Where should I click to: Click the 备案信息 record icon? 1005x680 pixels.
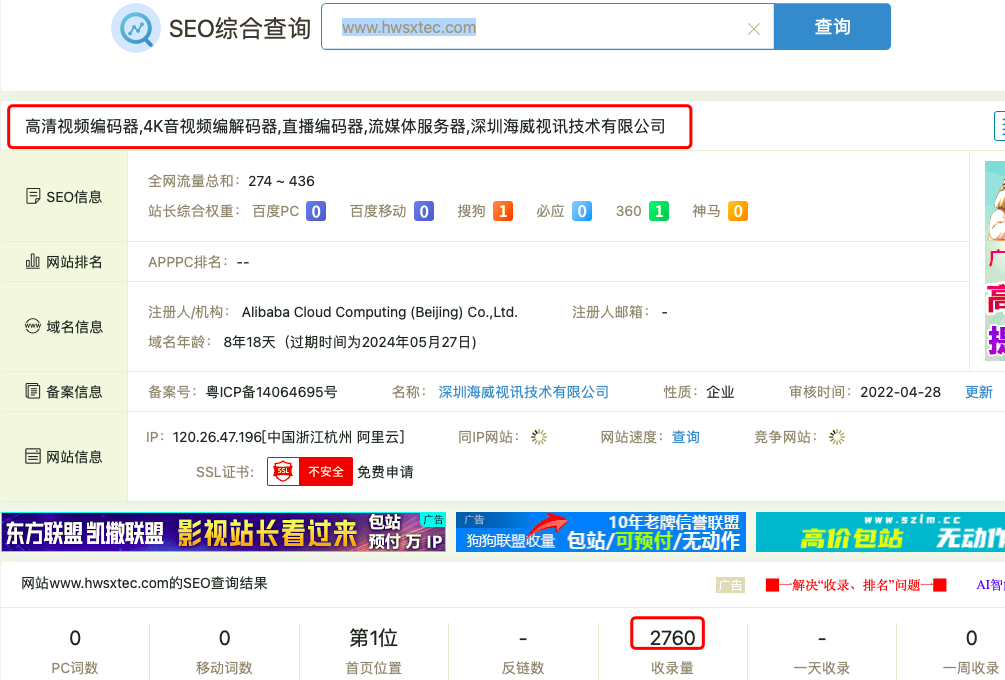pos(33,392)
